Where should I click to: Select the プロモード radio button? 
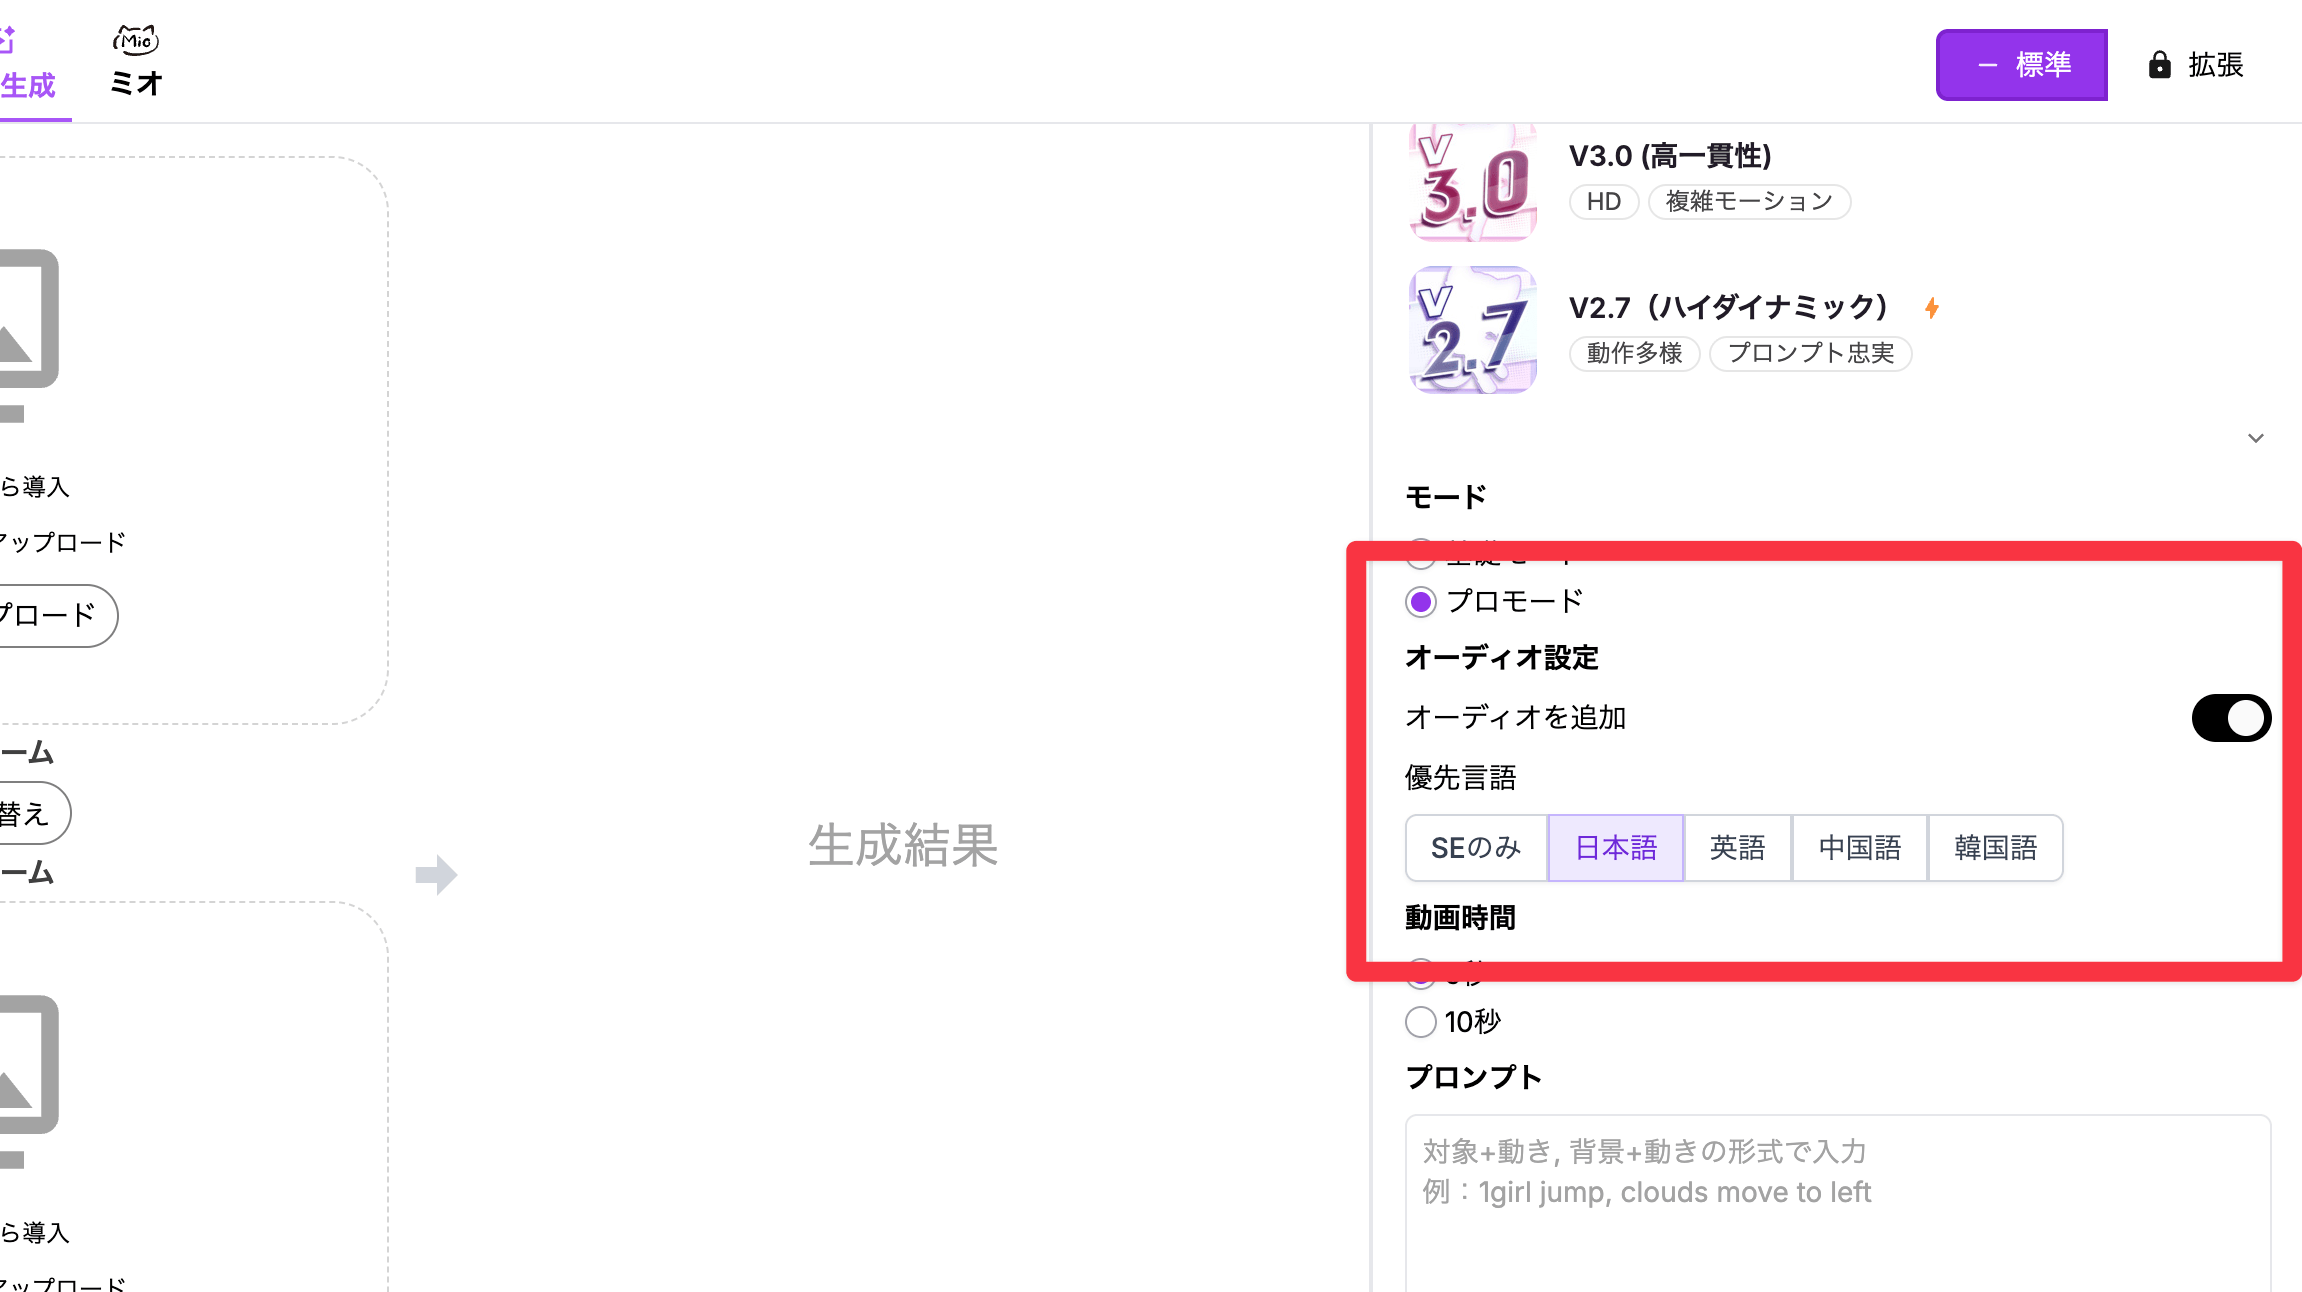click(1421, 602)
